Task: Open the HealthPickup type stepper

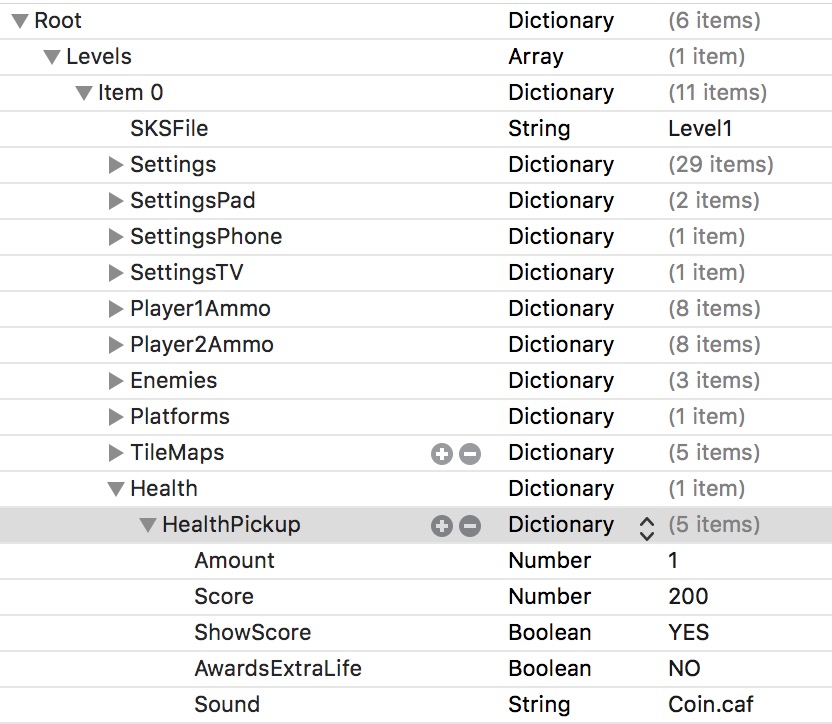Action: 646,526
